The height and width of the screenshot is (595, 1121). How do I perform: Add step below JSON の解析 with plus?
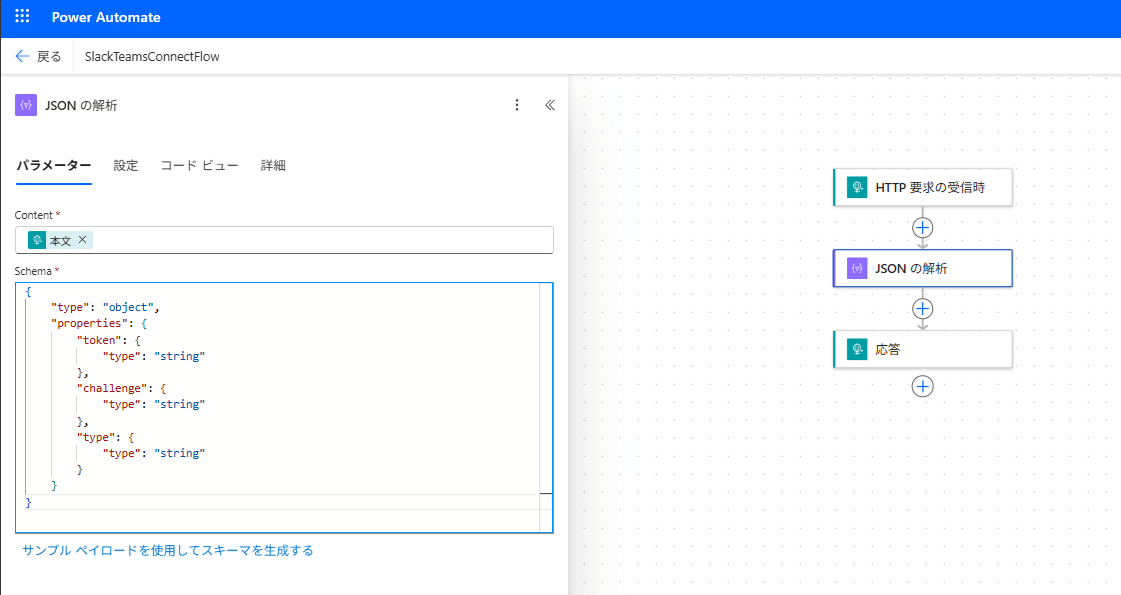(923, 308)
